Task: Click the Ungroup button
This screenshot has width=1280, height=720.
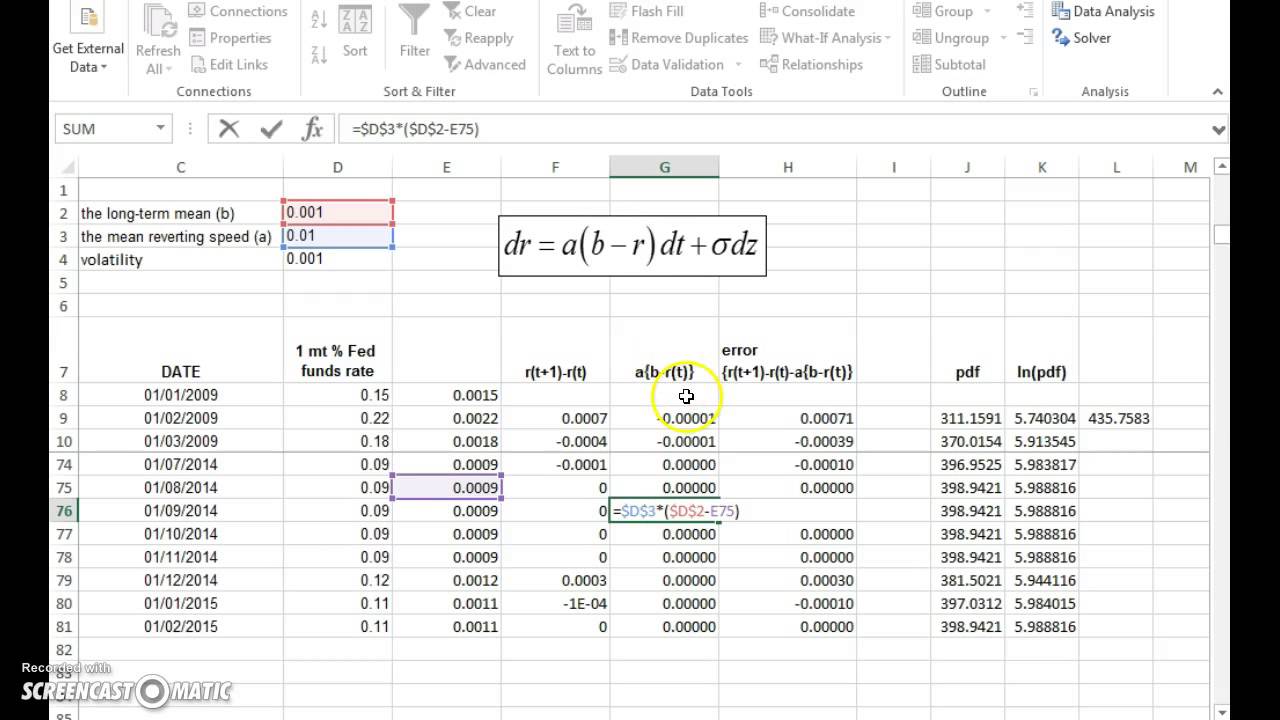Action: (x=950, y=38)
